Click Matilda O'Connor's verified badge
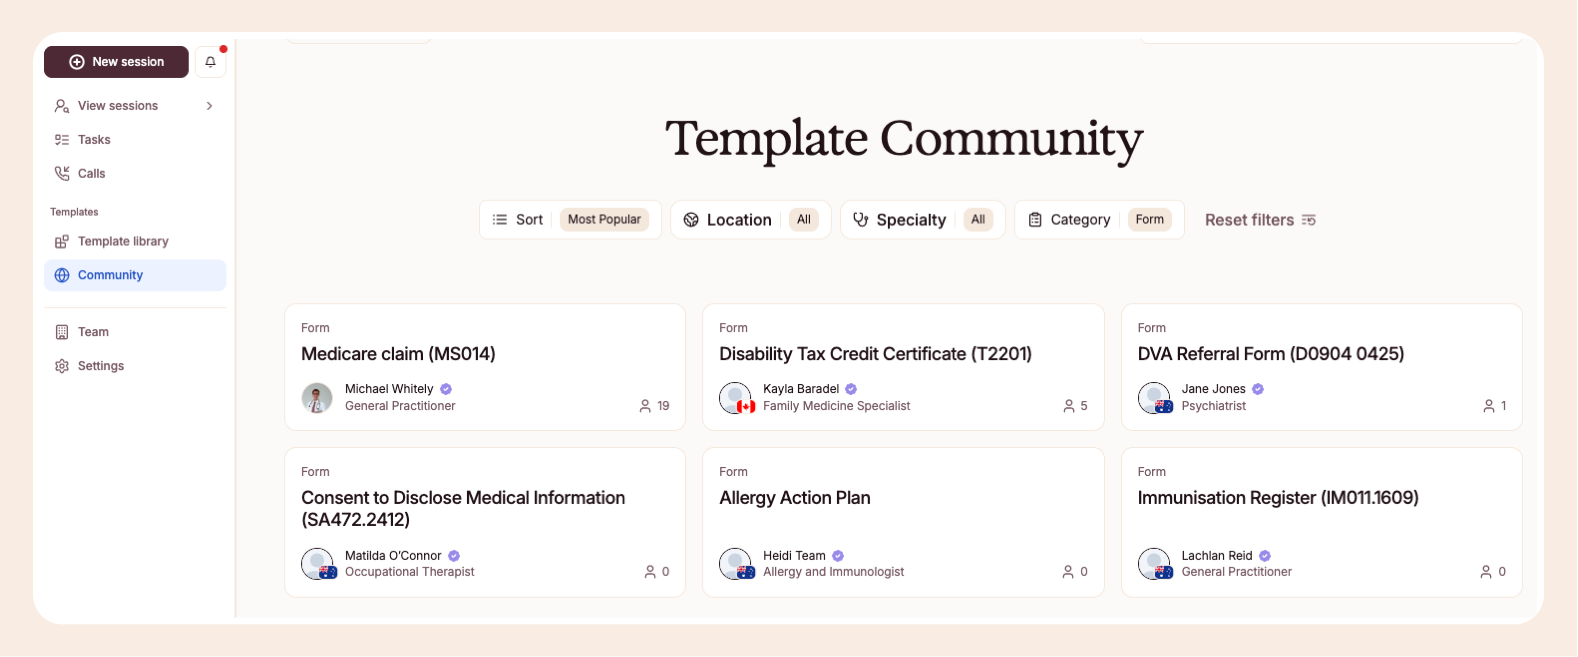Image resolution: width=1578 pixels, height=657 pixels. click(x=454, y=556)
